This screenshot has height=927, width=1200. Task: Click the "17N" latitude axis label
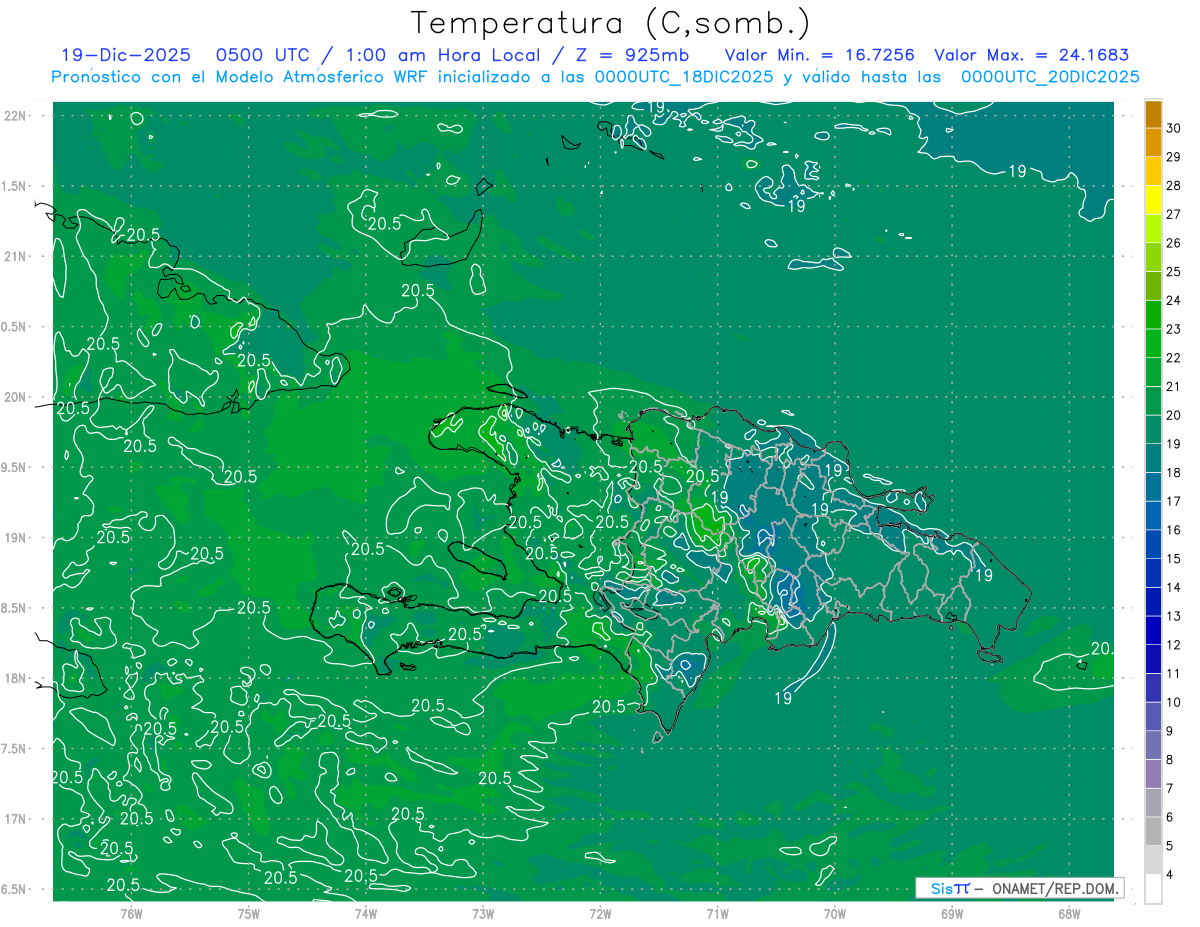(16, 819)
